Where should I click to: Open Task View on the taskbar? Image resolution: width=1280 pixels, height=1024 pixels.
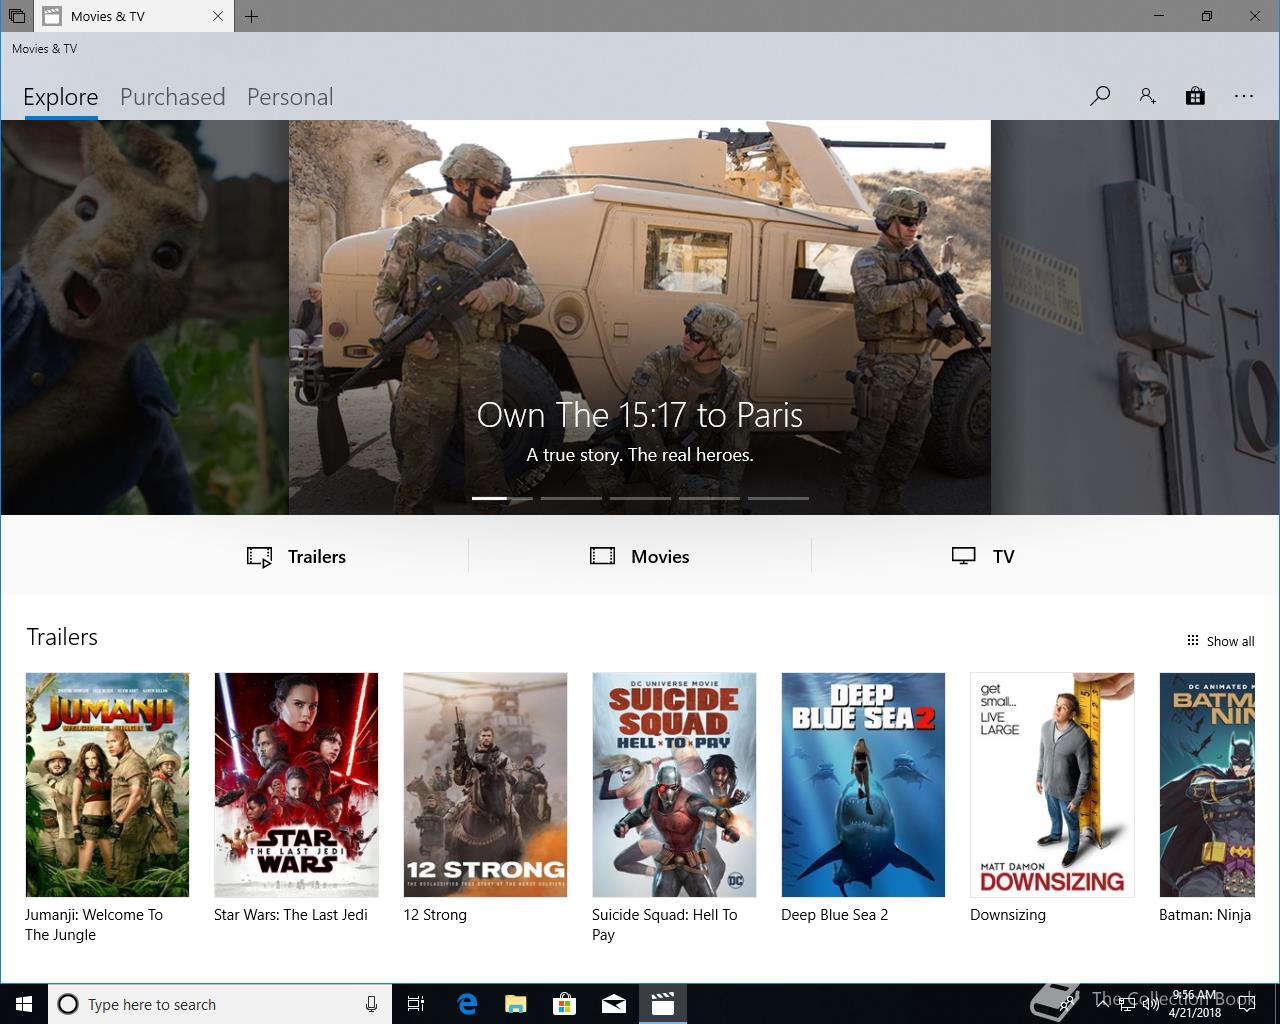416,1004
